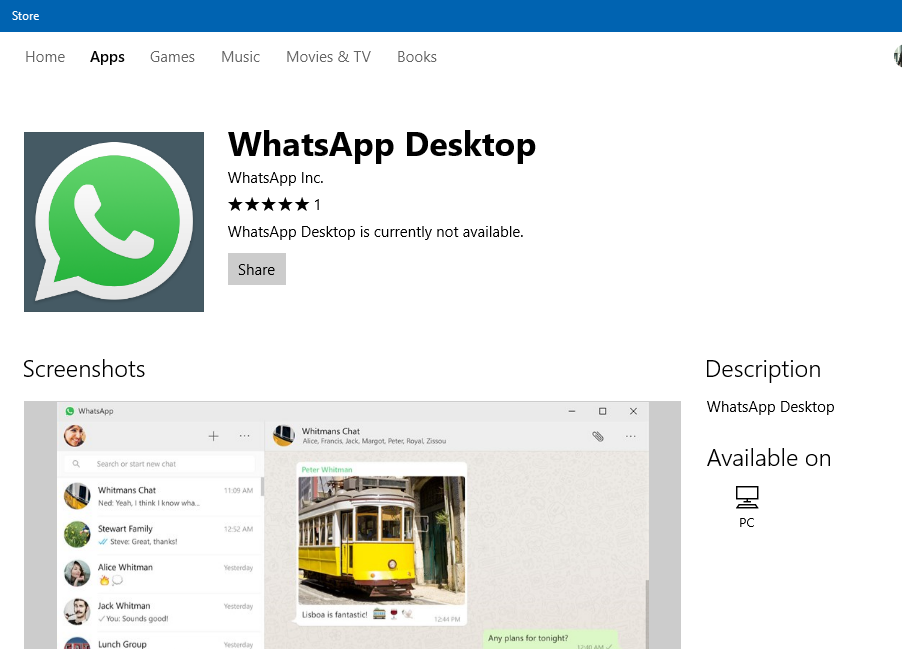Viewport: 902px width, 649px height.
Task: Click the PC label under Available on
Action: coord(747,522)
